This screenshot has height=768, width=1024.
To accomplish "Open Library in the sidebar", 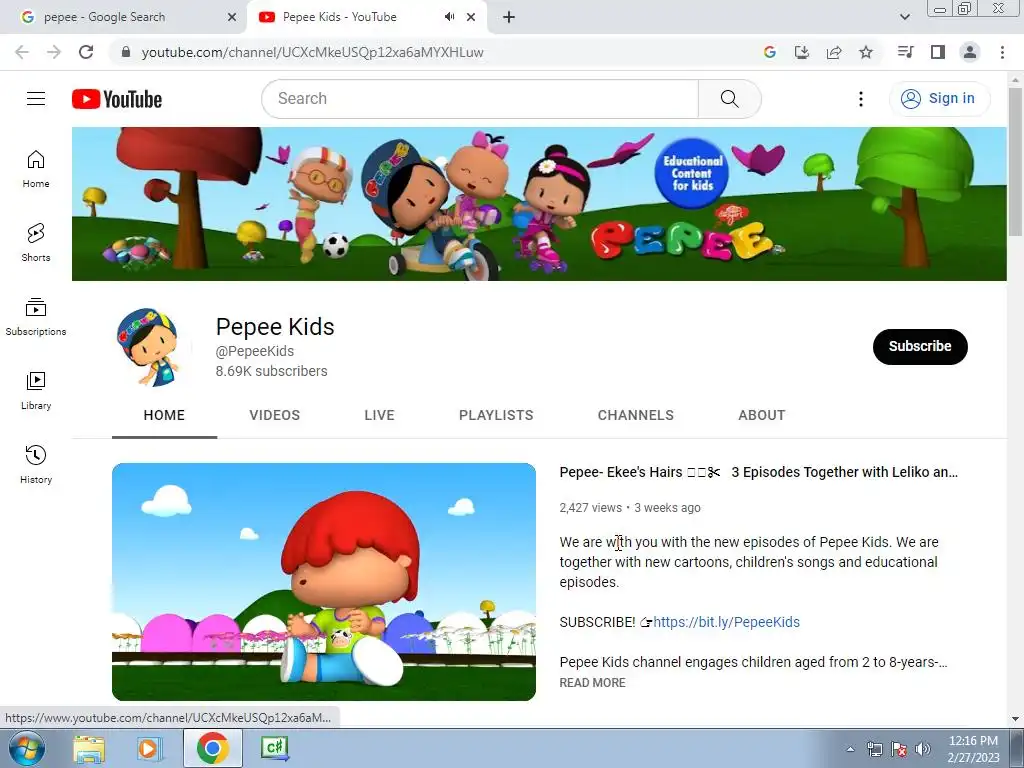I will point(36,391).
